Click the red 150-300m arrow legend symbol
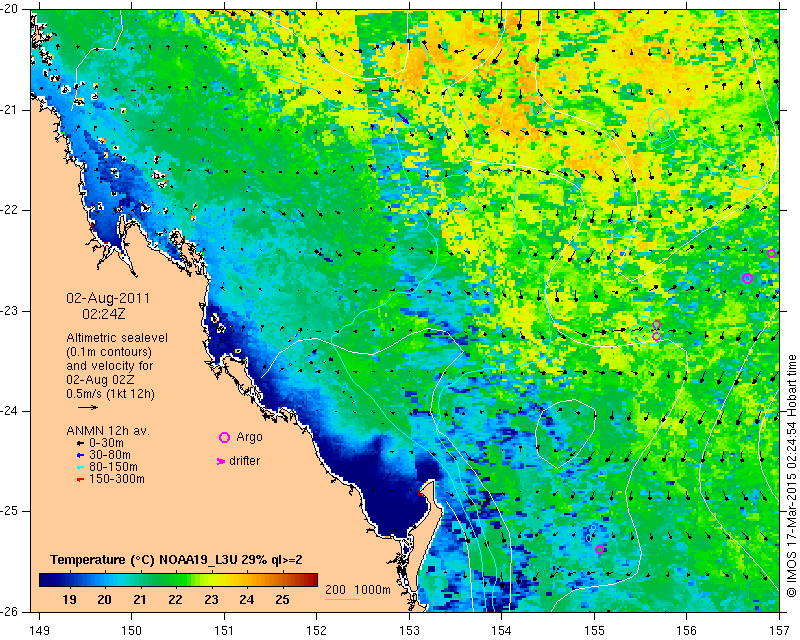 click(x=80, y=480)
